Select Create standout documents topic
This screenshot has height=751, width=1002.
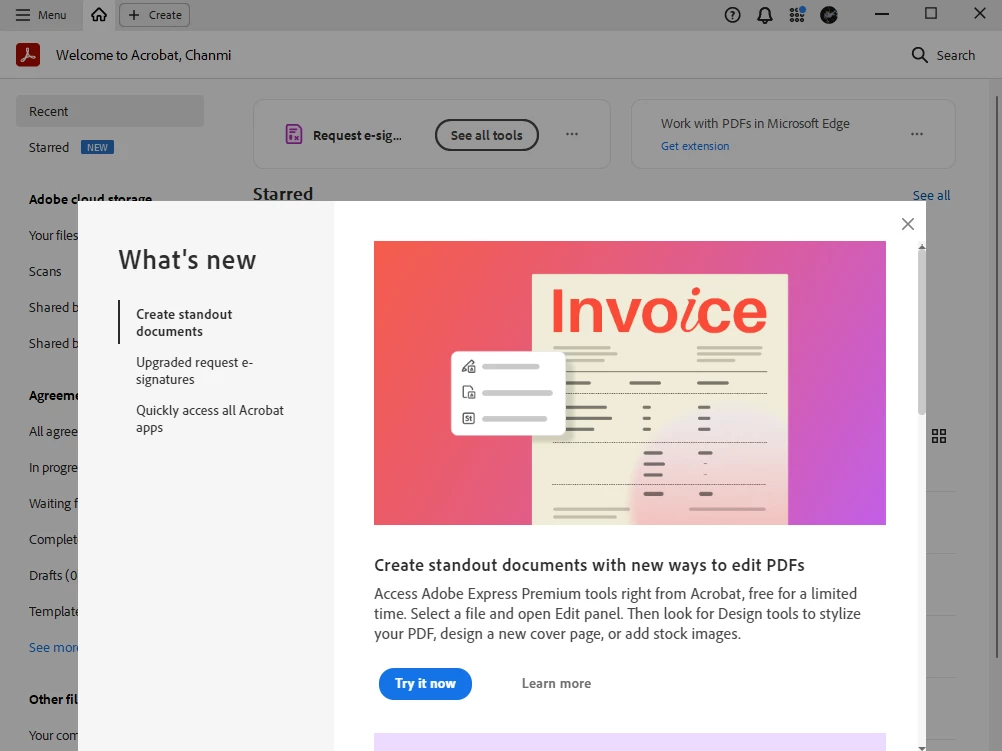click(x=184, y=323)
